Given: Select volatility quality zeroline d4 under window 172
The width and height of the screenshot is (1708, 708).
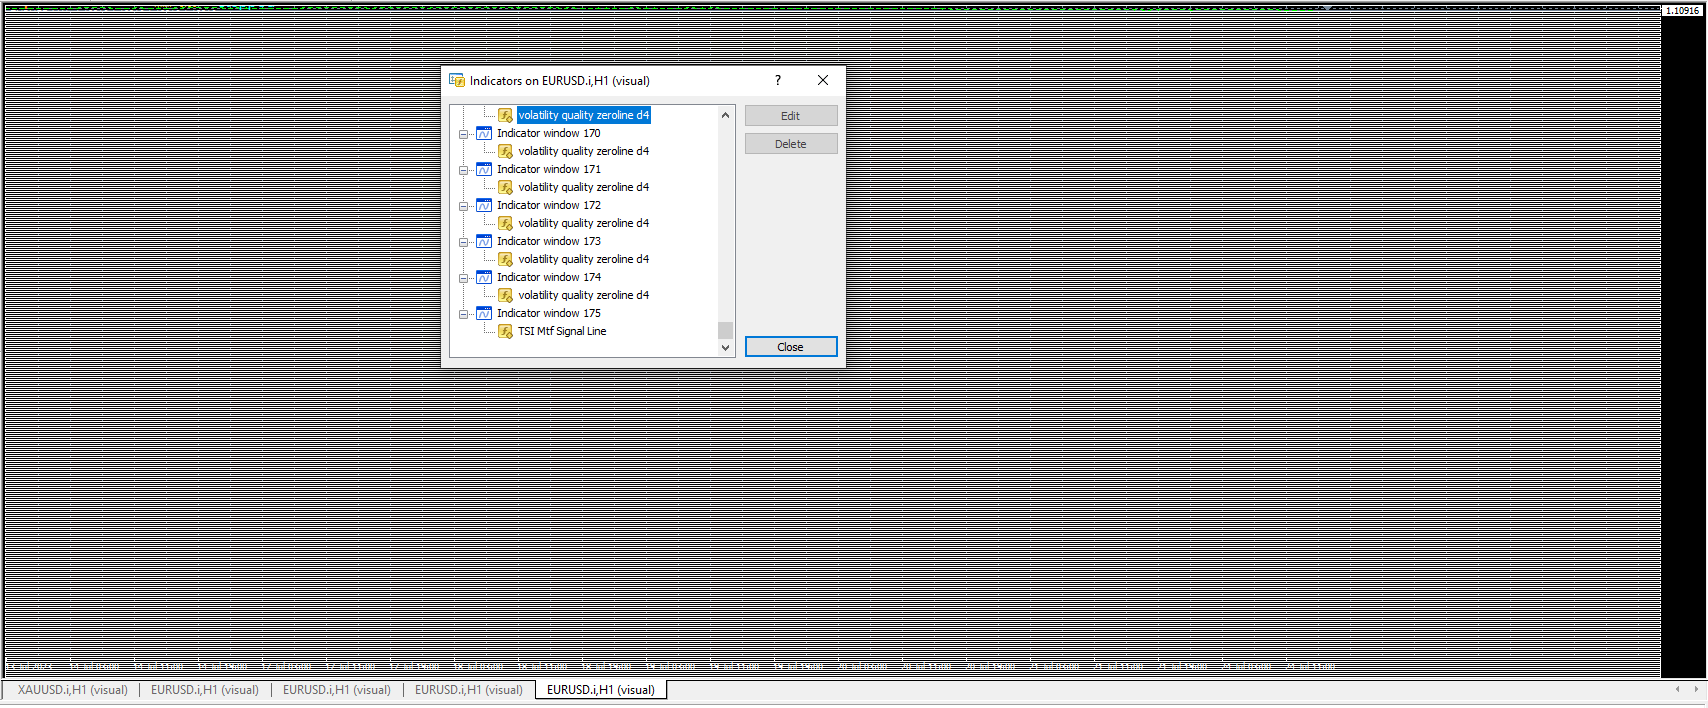Looking at the screenshot, I should tap(584, 223).
